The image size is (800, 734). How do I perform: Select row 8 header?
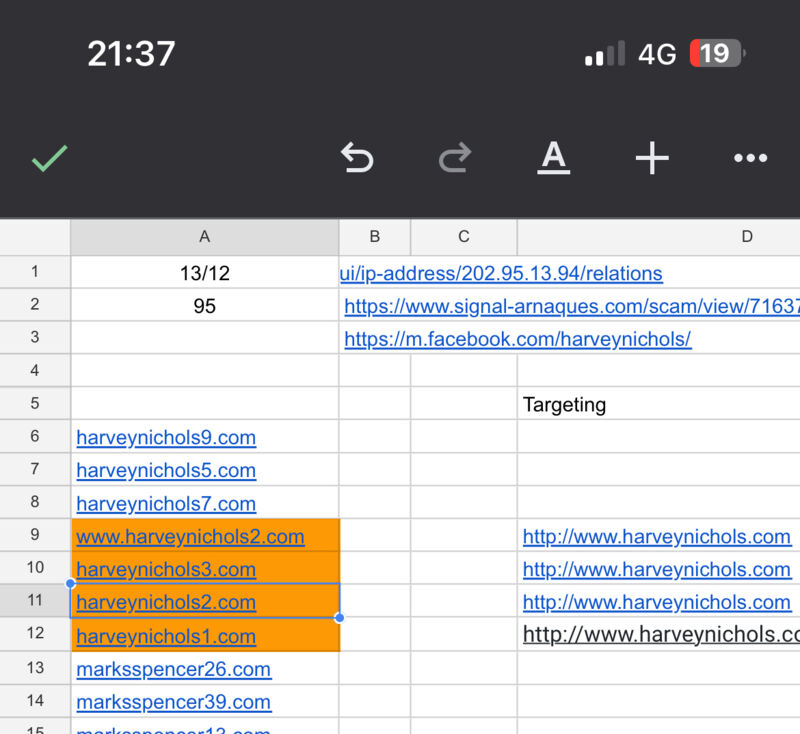[35, 502]
